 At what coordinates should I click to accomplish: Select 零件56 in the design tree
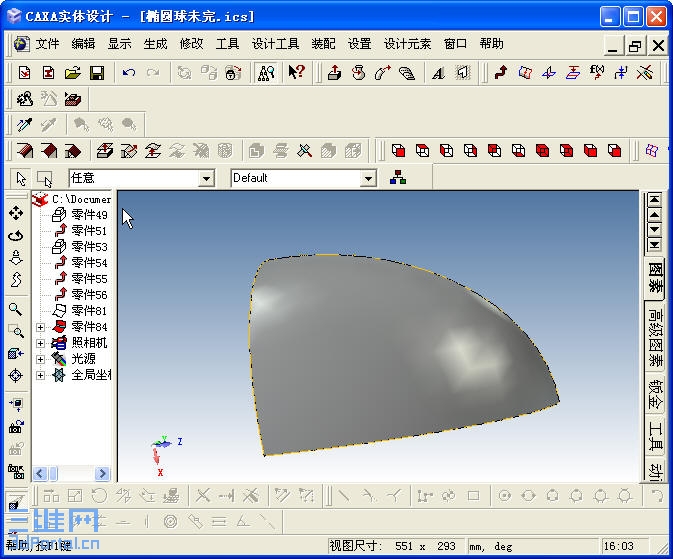[x=89, y=295]
